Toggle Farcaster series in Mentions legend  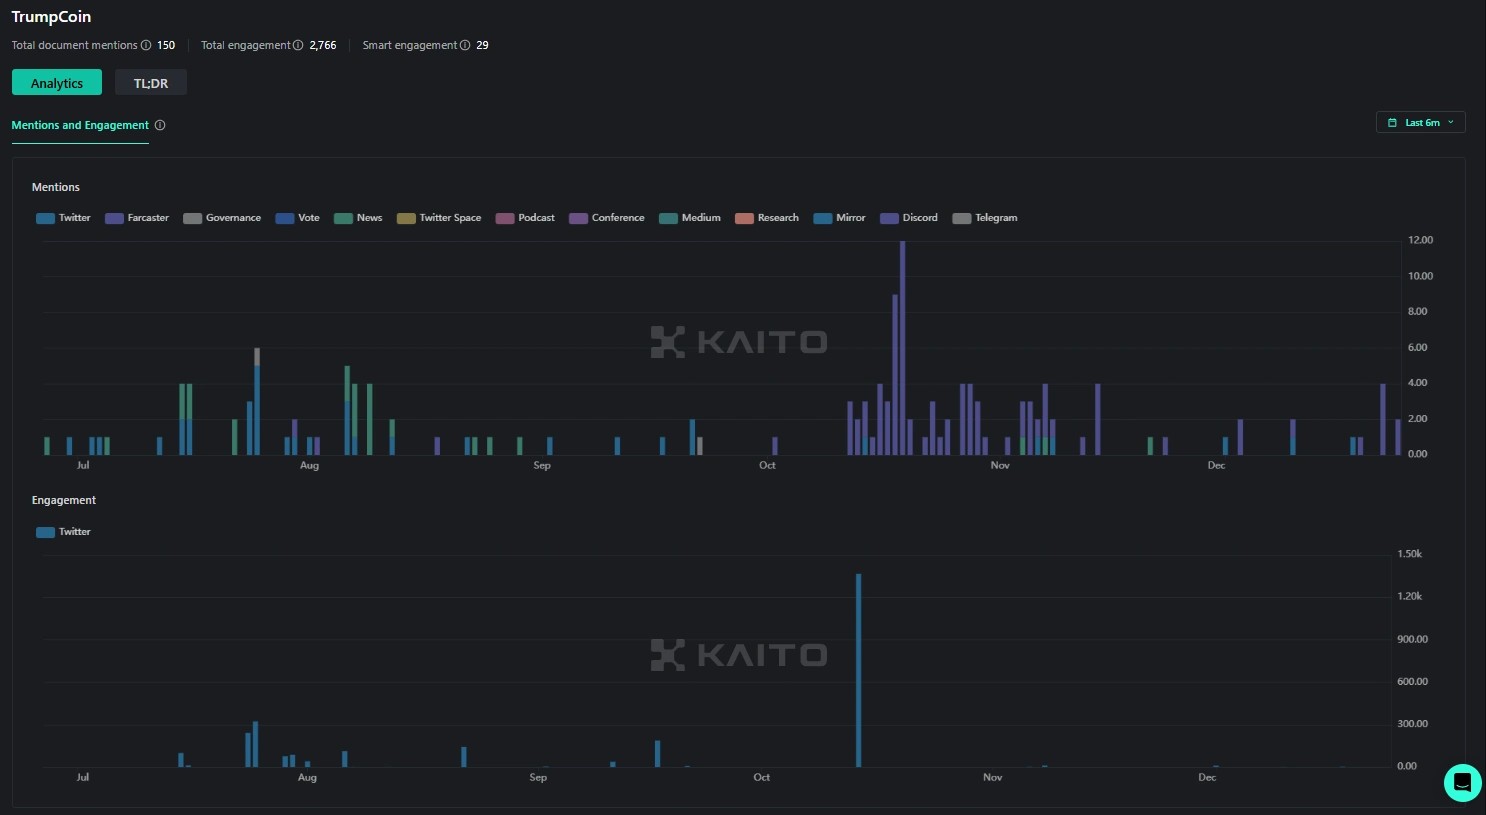click(x=137, y=218)
